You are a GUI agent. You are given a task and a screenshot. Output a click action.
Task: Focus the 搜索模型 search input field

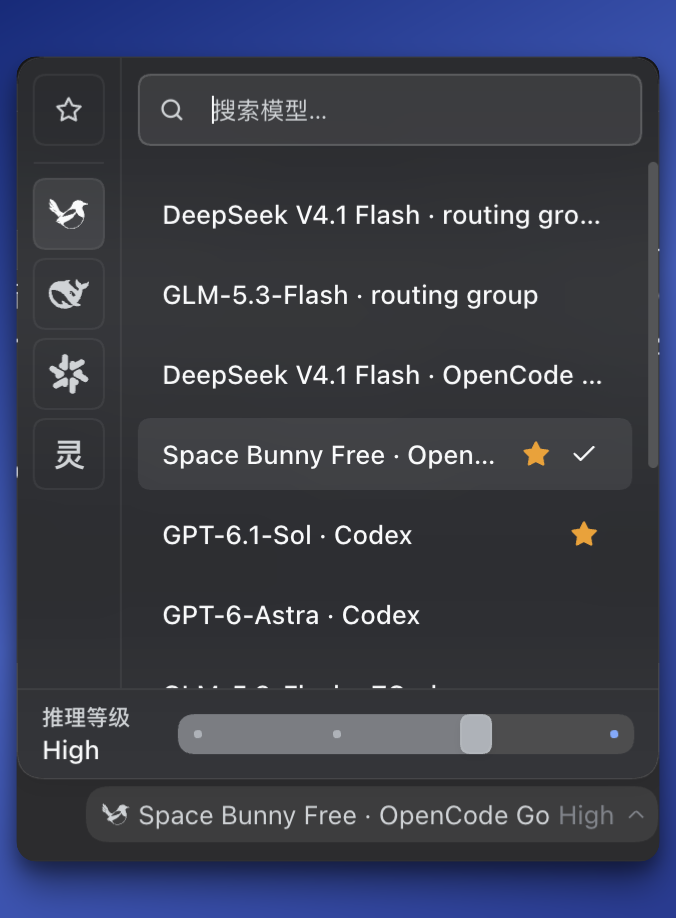pos(390,110)
